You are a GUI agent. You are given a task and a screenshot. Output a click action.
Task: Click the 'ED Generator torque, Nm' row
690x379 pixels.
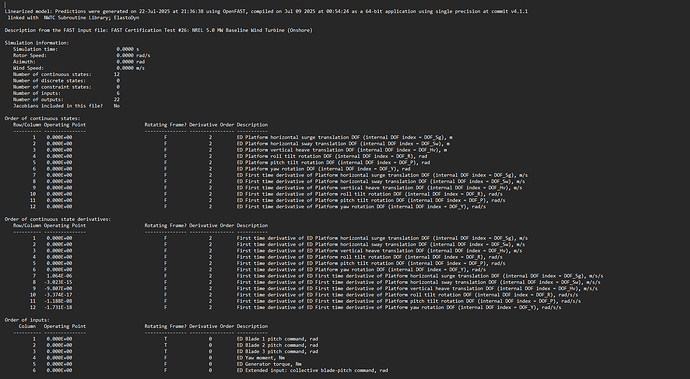click(x=166, y=364)
